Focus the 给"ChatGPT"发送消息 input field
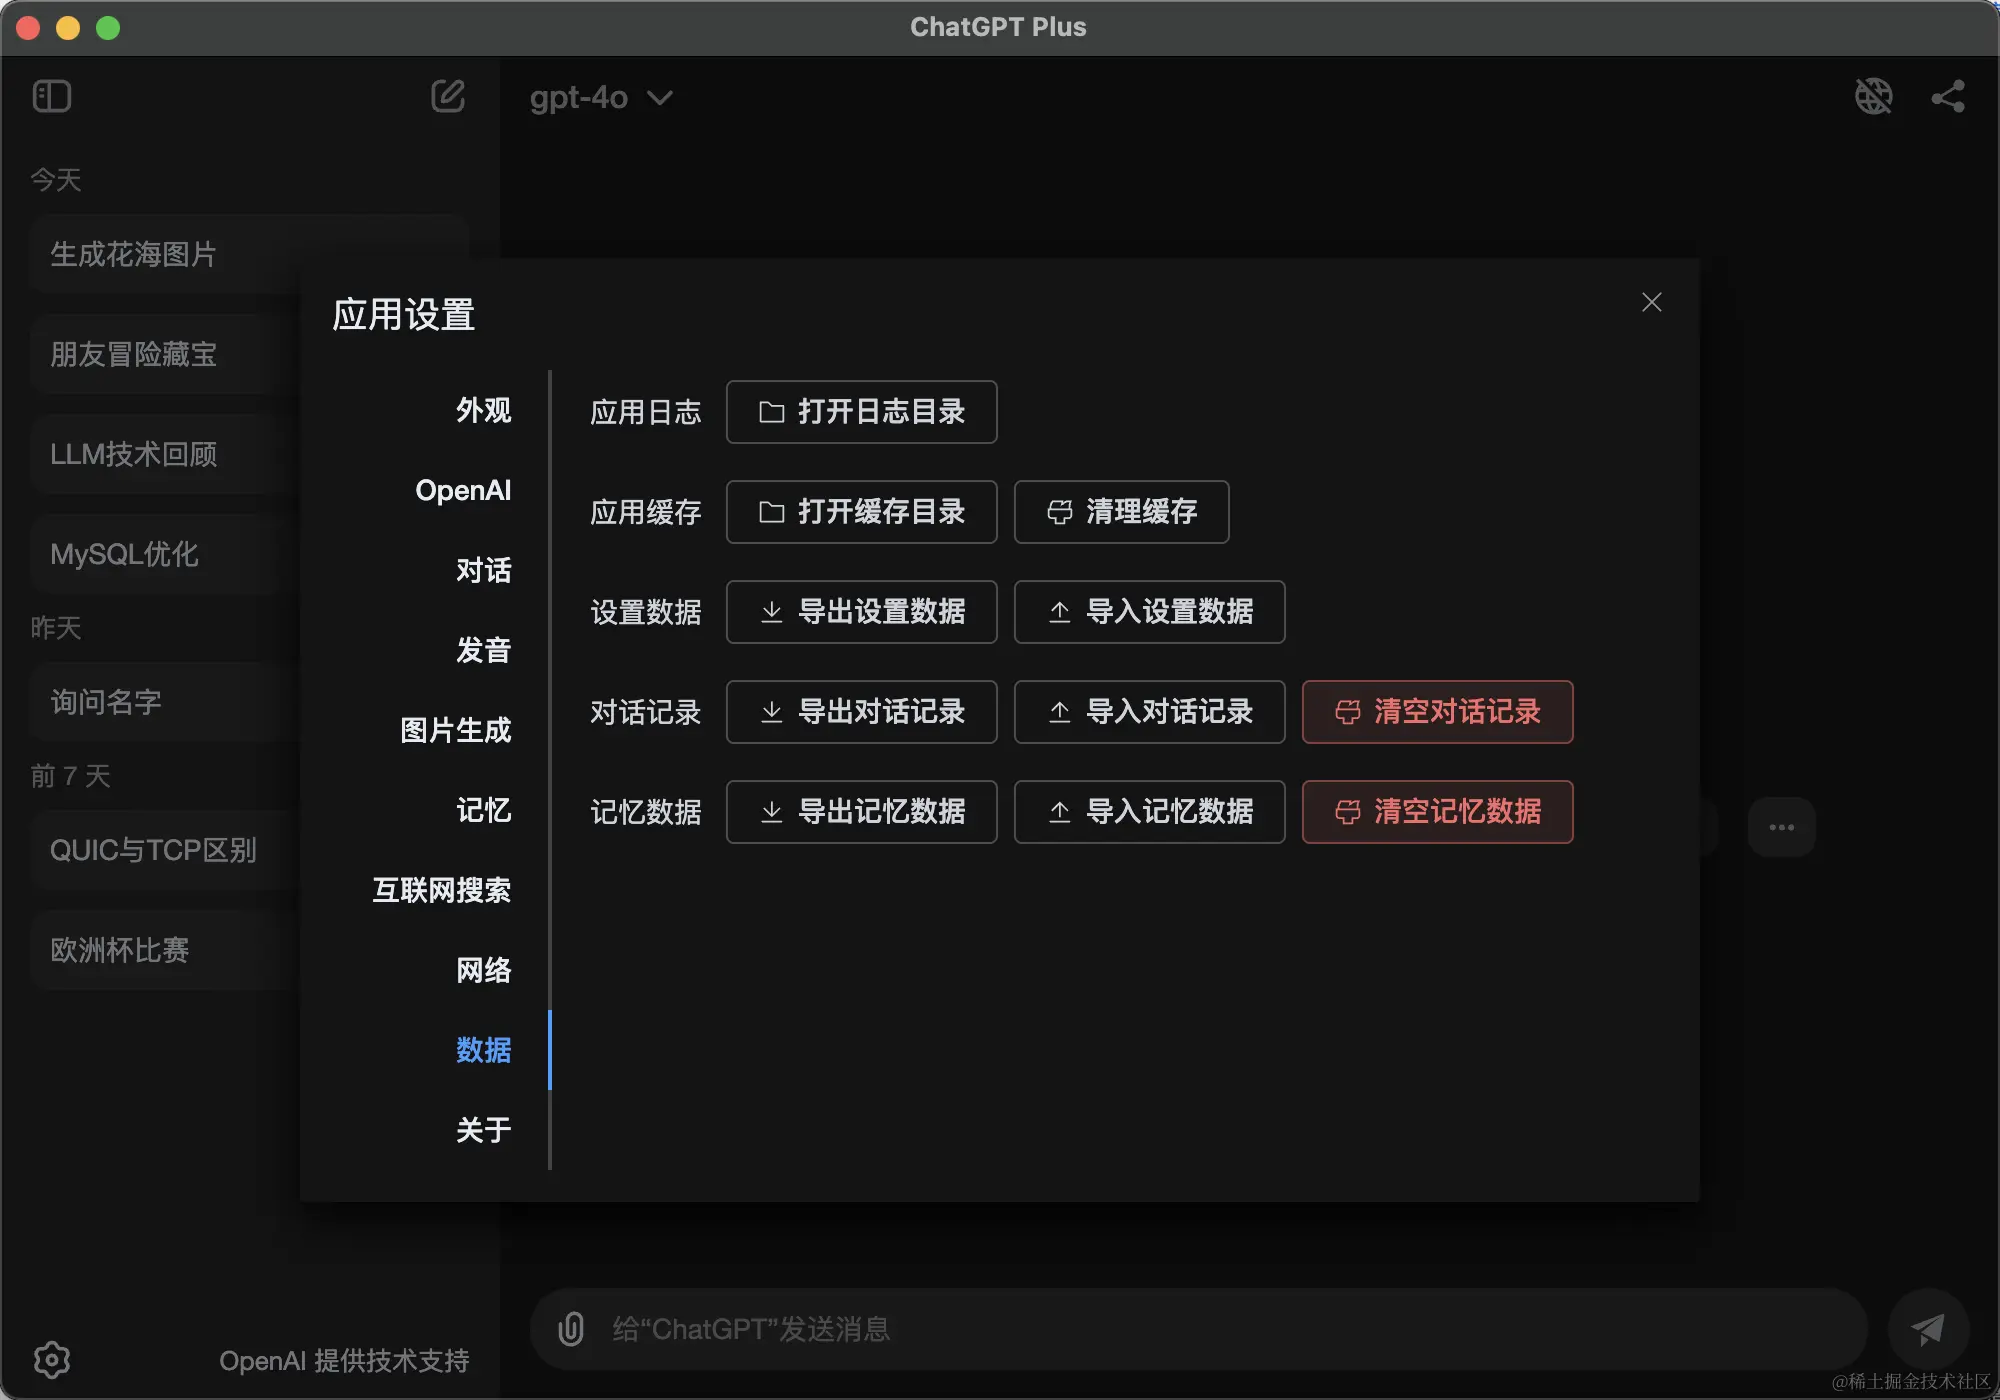 [1200, 1329]
